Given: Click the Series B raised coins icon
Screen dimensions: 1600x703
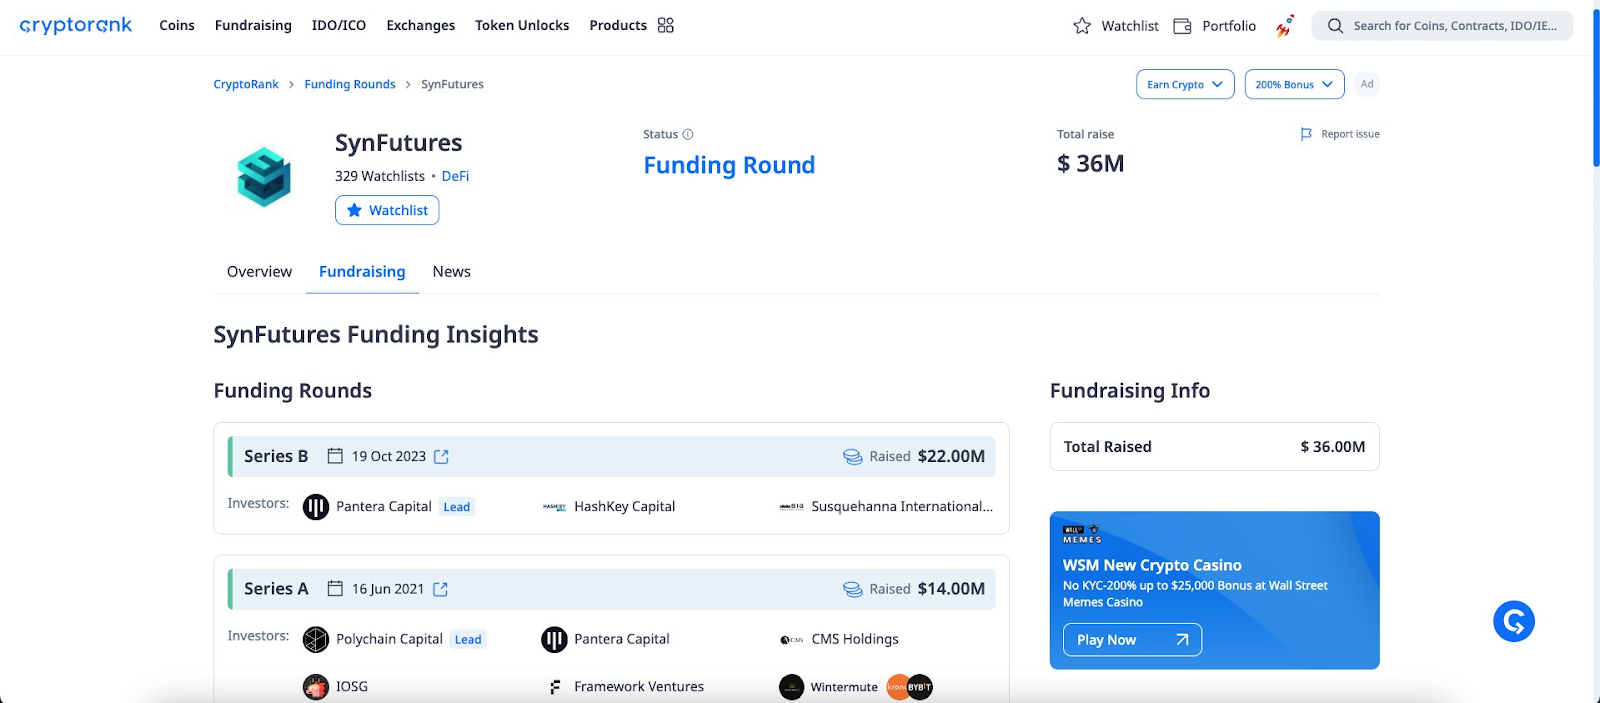Looking at the screenshot, I should pos(853,457).
